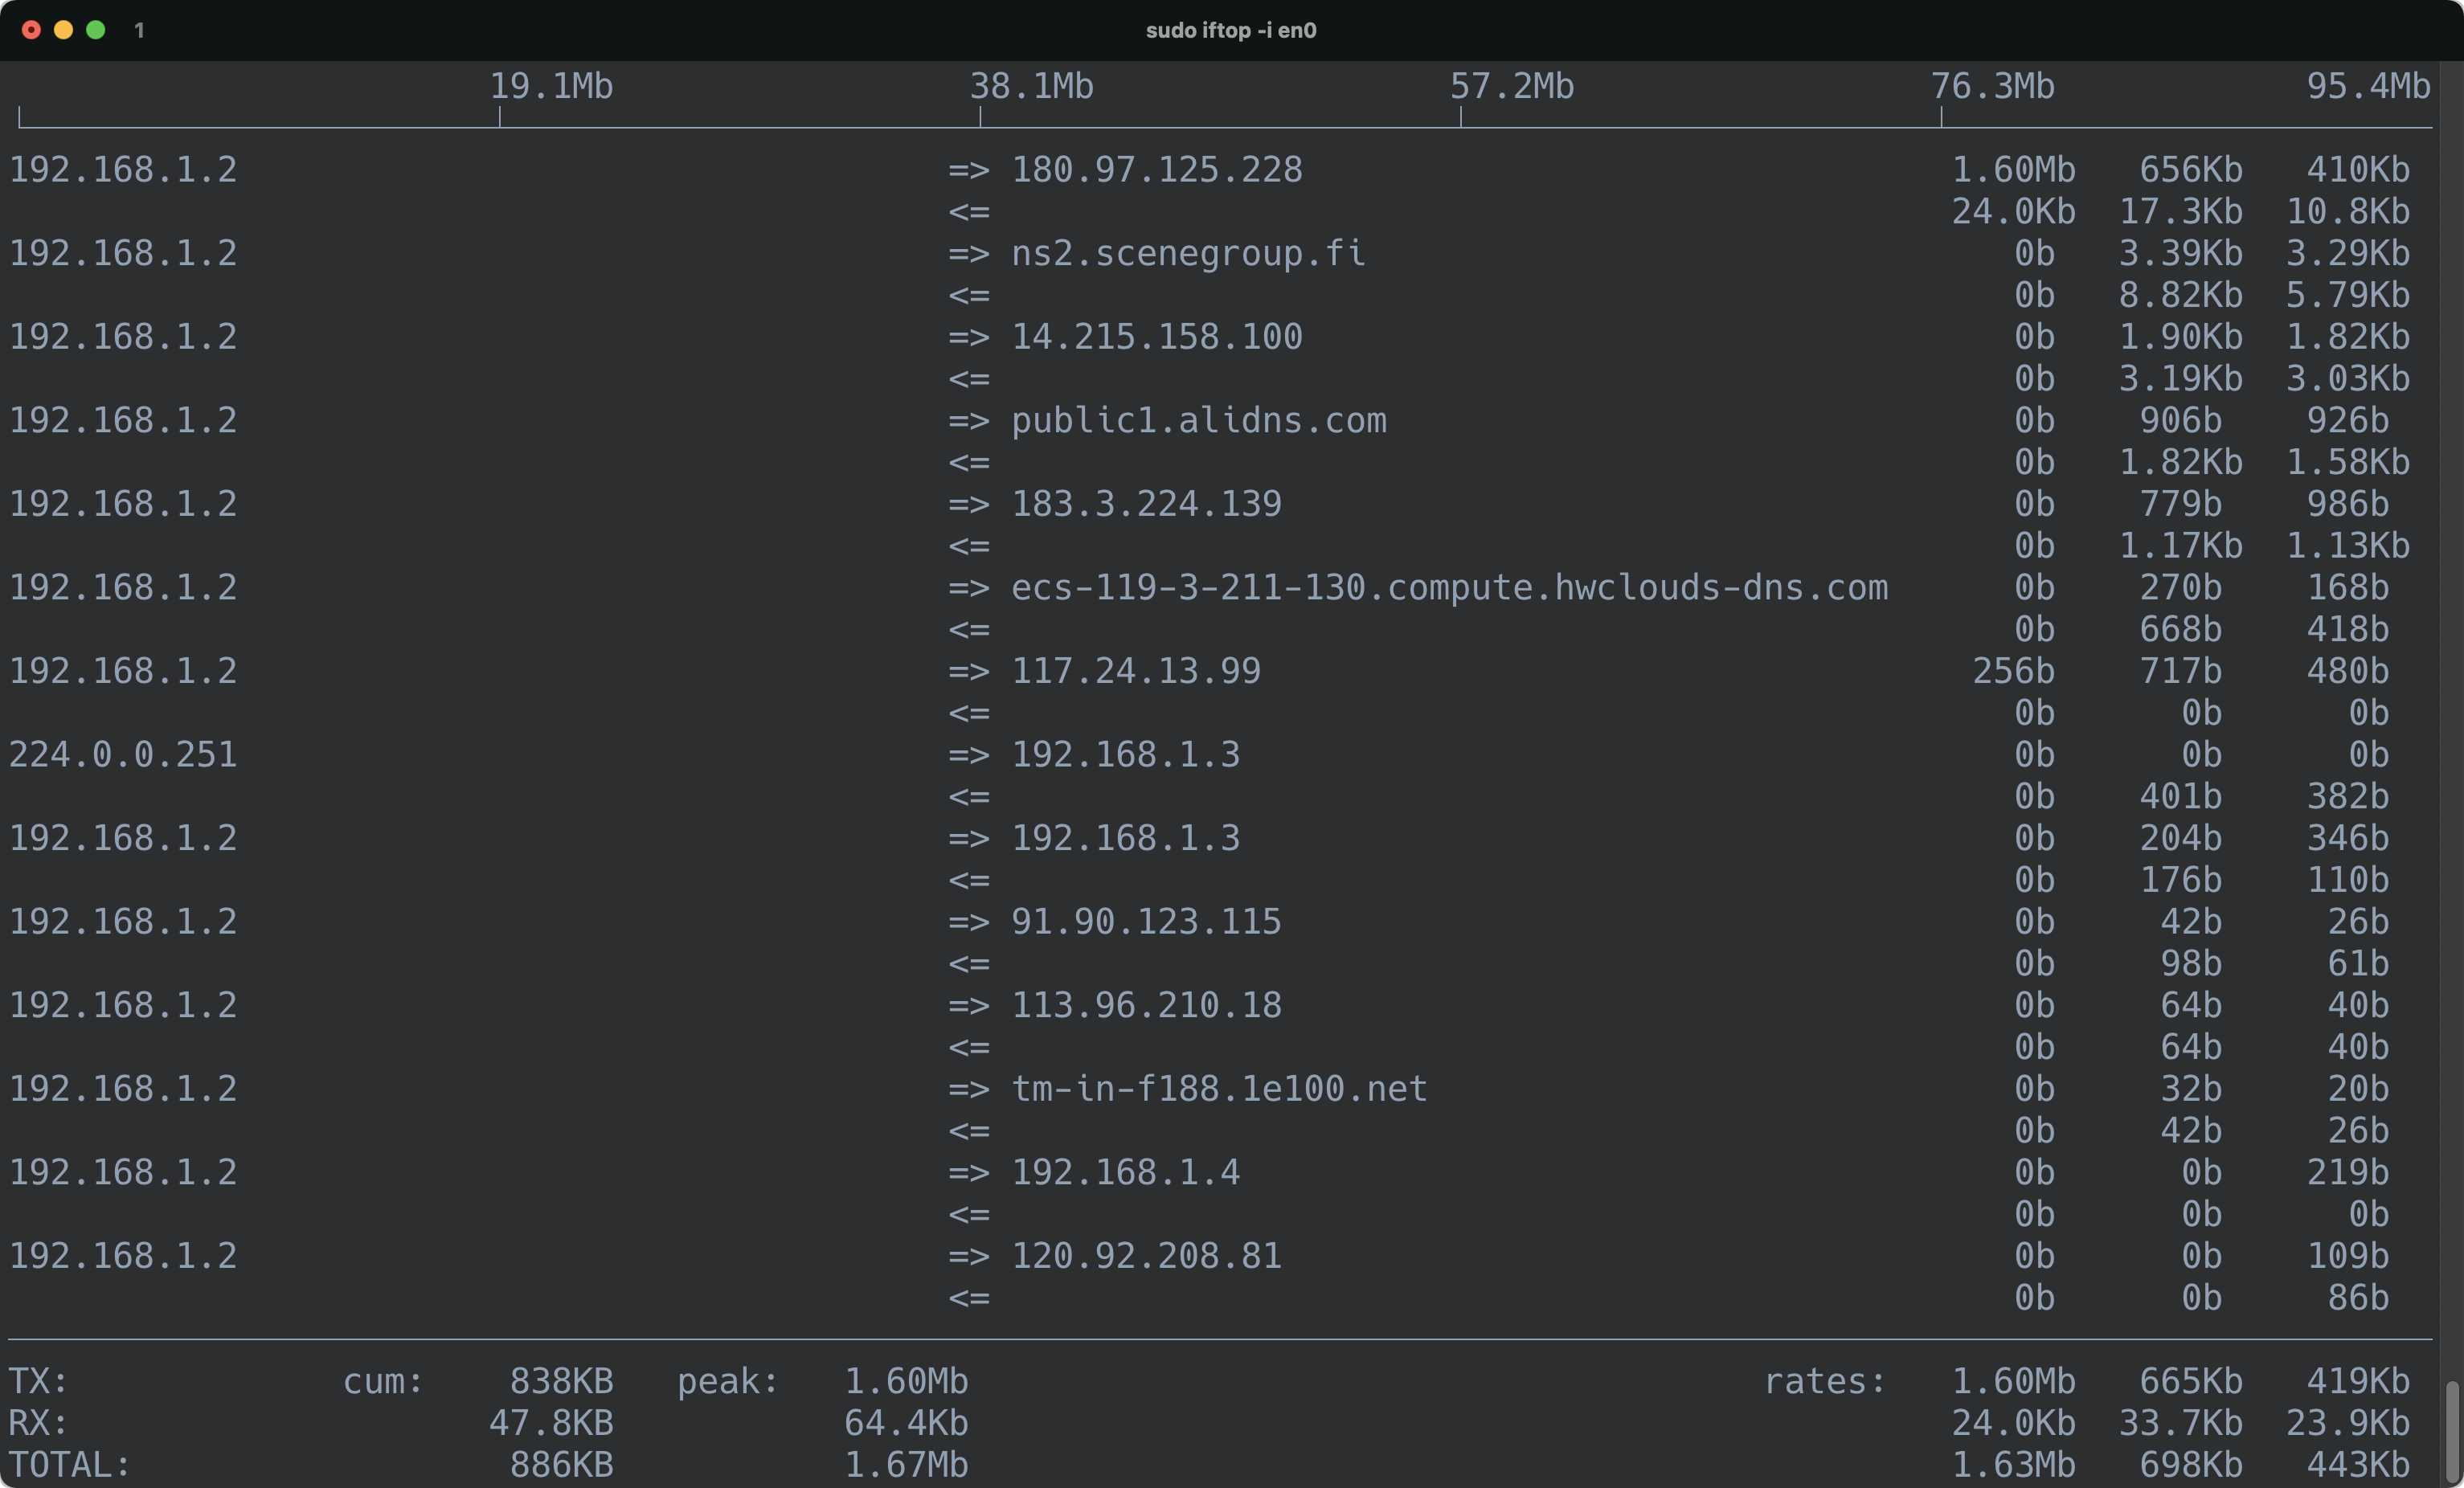This screenshot has height=1488, width=2464.
Task: Click destination host 183.3.224.139
Action: (1147, 504)
